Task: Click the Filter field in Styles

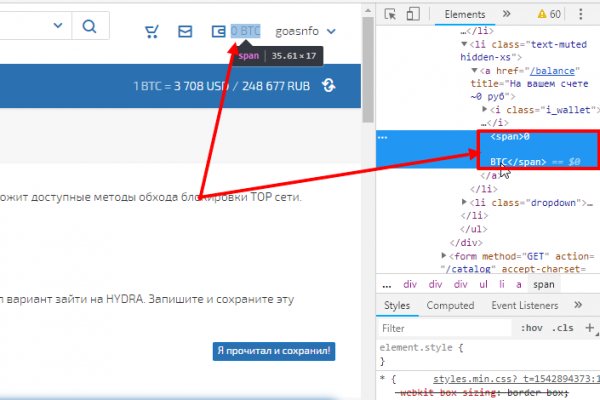Action: click(440, 328)
